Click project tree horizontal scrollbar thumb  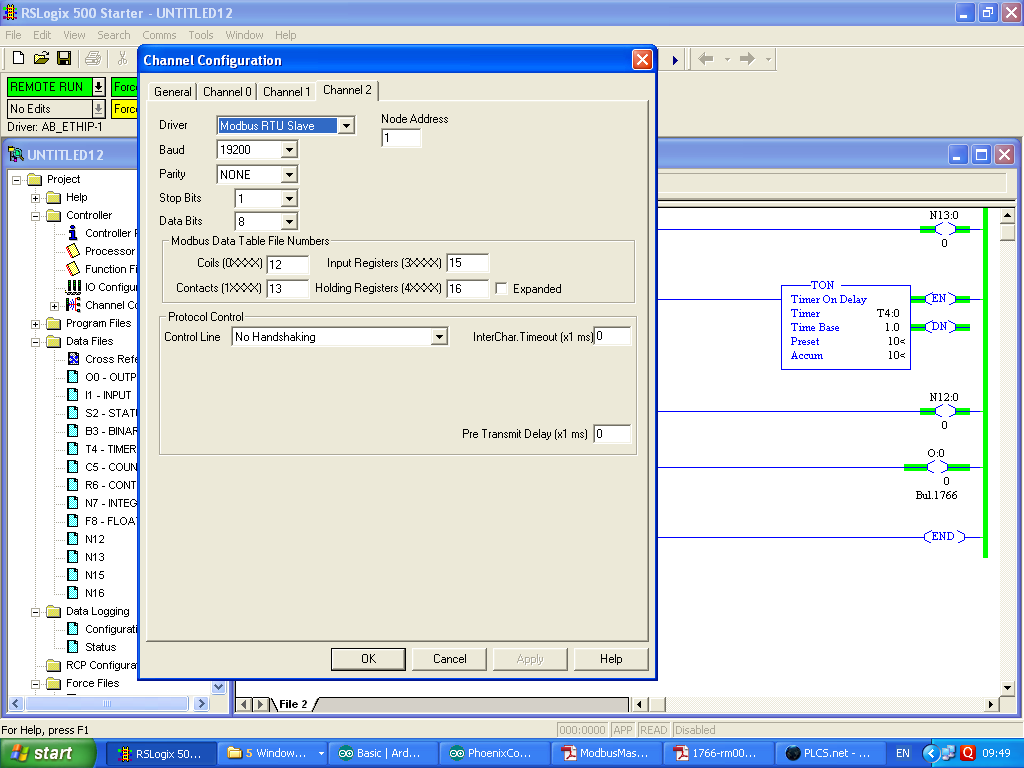pyautogui.click(x=106, y=703)
